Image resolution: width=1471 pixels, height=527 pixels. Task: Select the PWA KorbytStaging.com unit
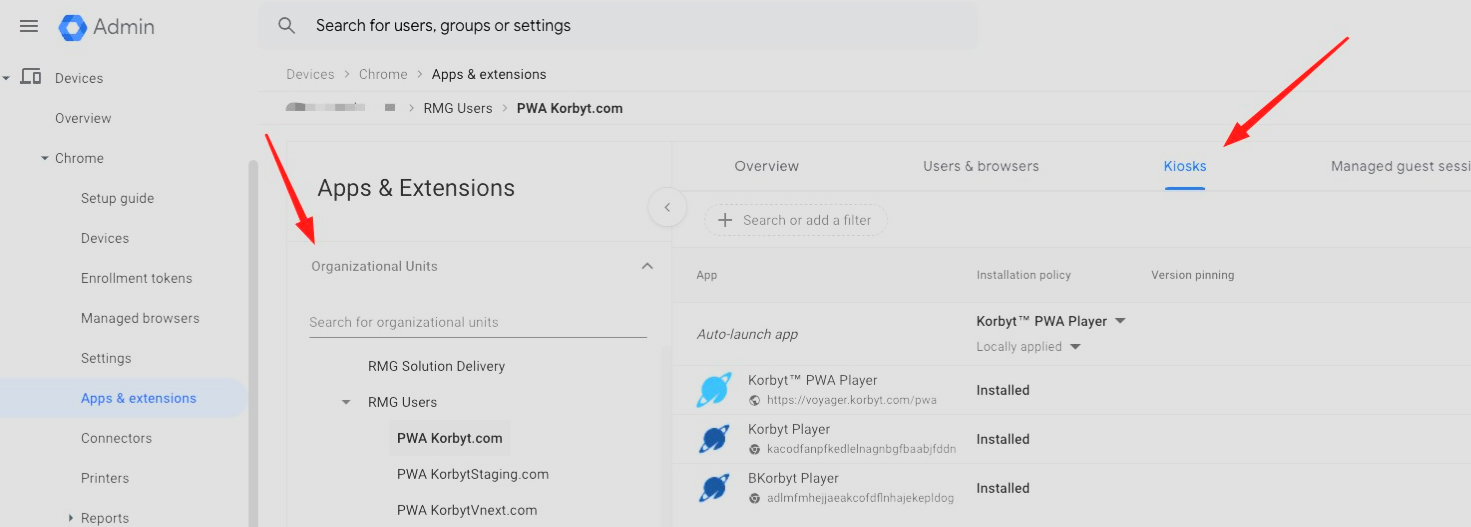(472, 474)
